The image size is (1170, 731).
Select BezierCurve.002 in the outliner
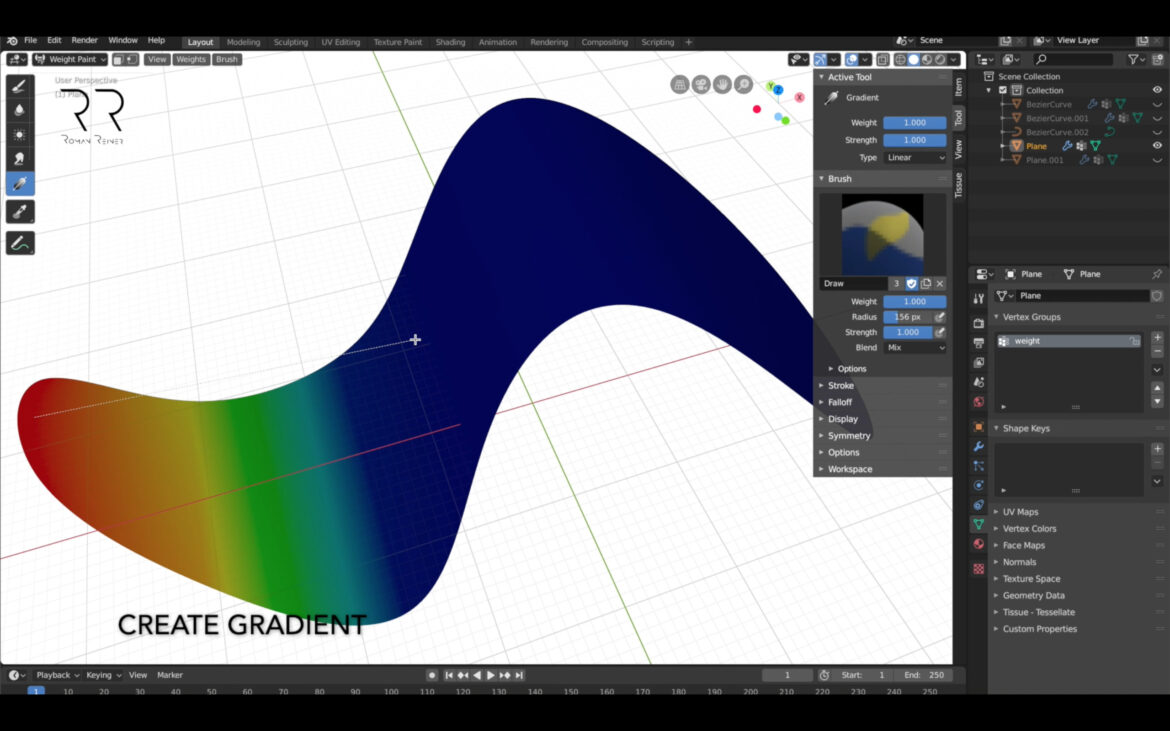(1055, 131)
